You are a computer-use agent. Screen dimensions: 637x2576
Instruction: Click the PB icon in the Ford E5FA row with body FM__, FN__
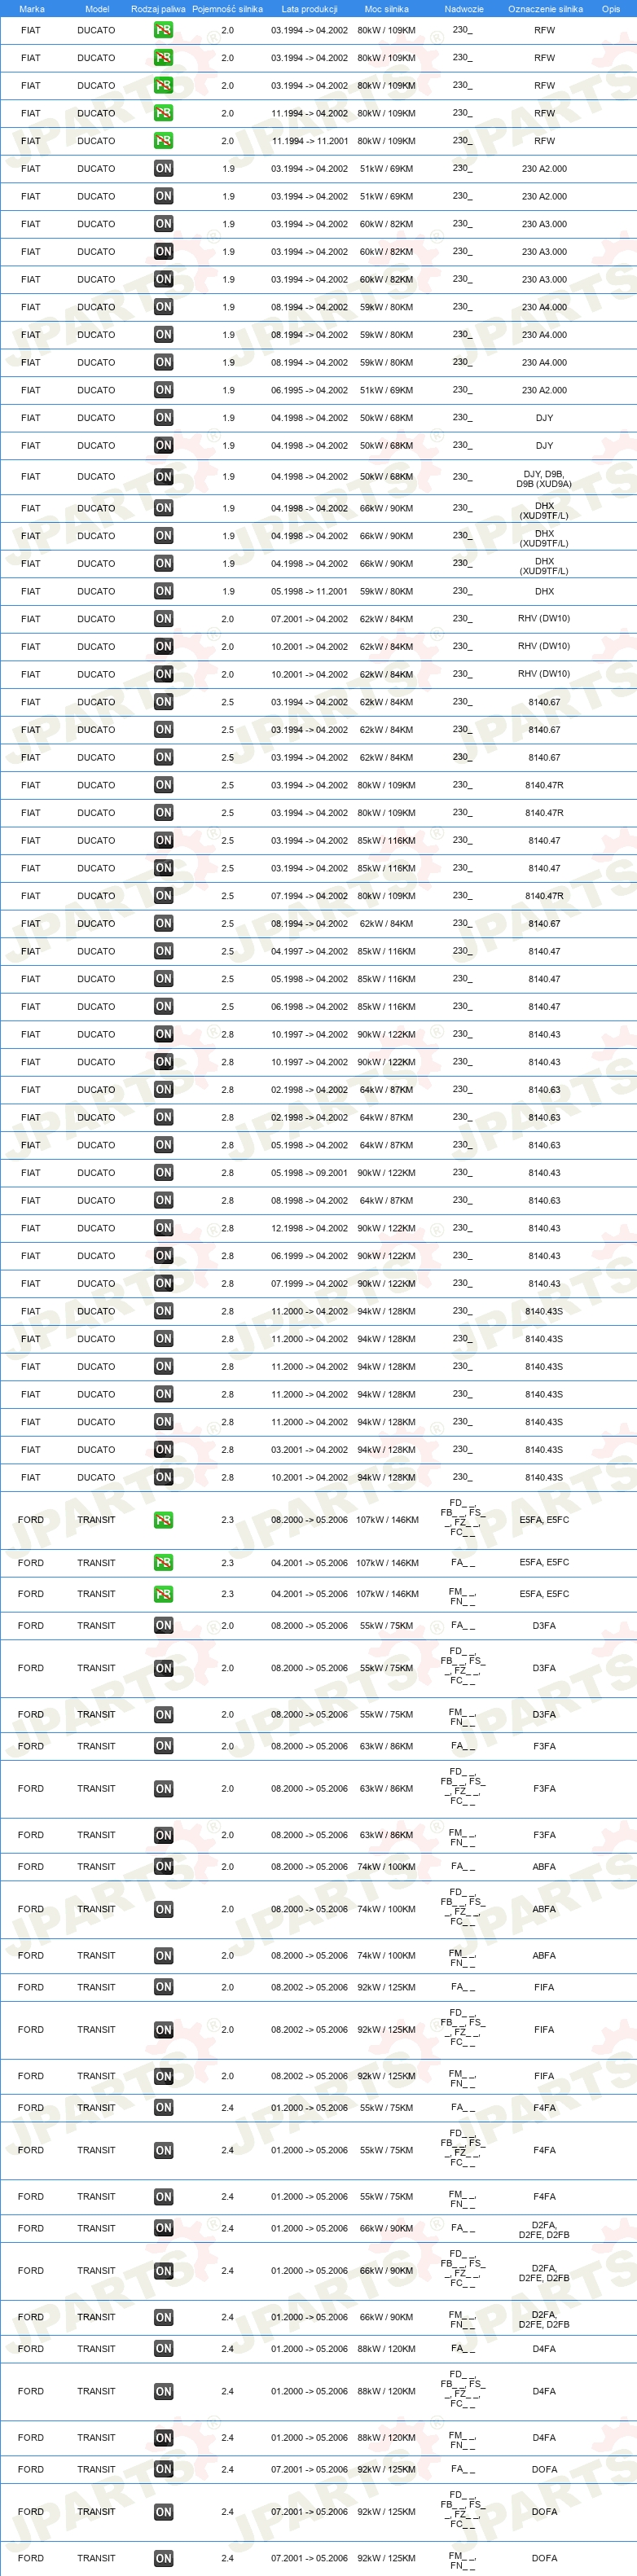pos(163,1594)
